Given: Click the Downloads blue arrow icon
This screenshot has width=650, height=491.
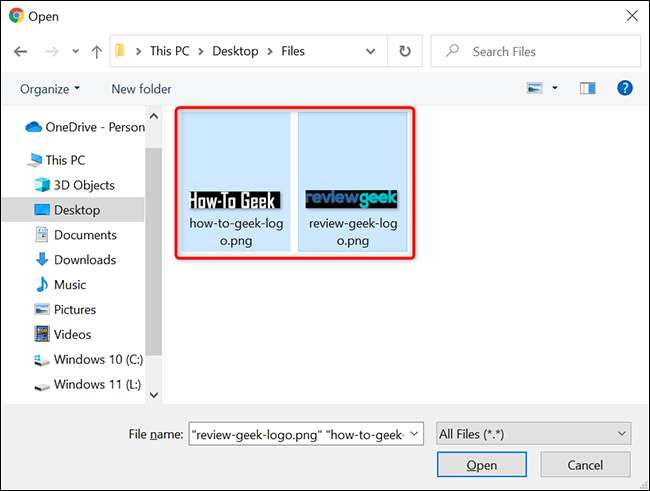Looking at the screenshot, I should 42,259.
